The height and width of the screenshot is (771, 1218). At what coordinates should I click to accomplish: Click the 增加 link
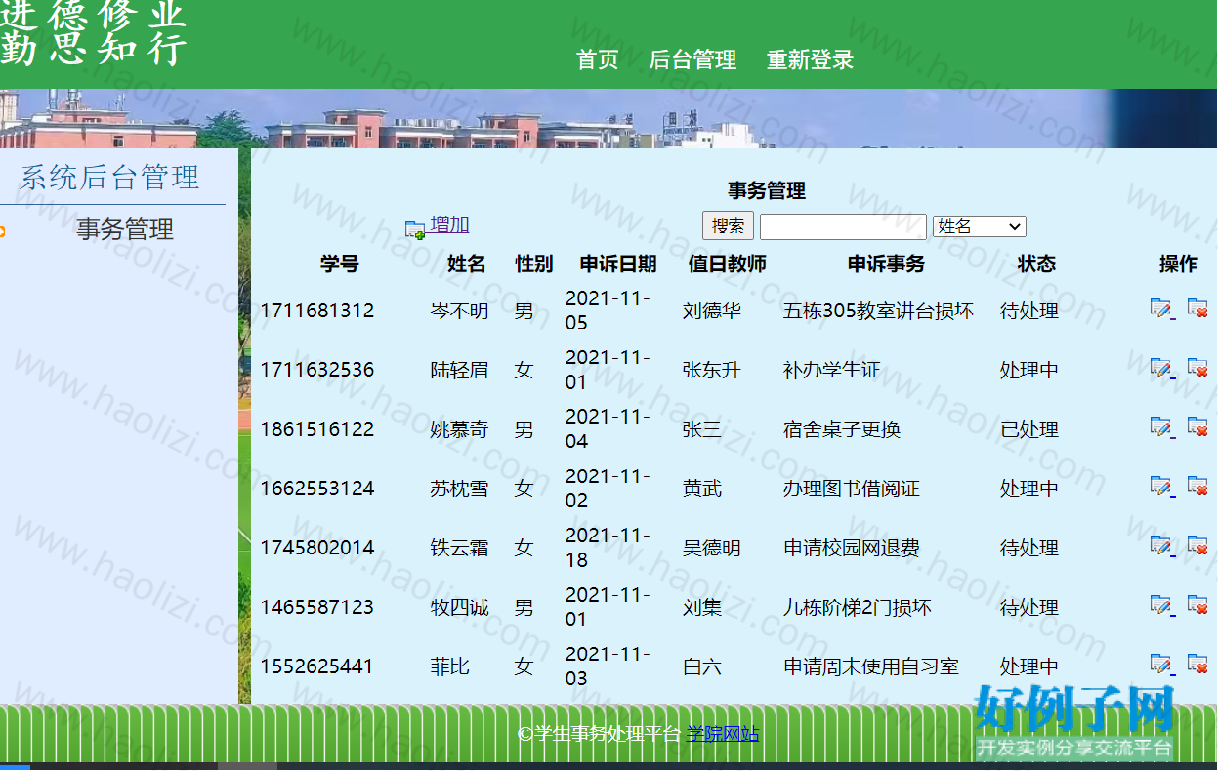[x=450, y=226]
